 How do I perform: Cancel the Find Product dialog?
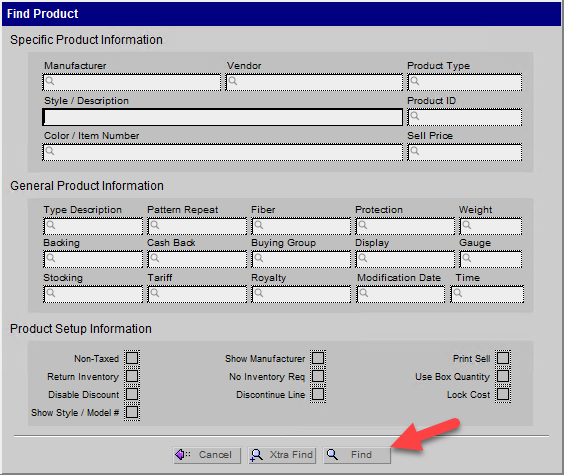tap(207, 455)
